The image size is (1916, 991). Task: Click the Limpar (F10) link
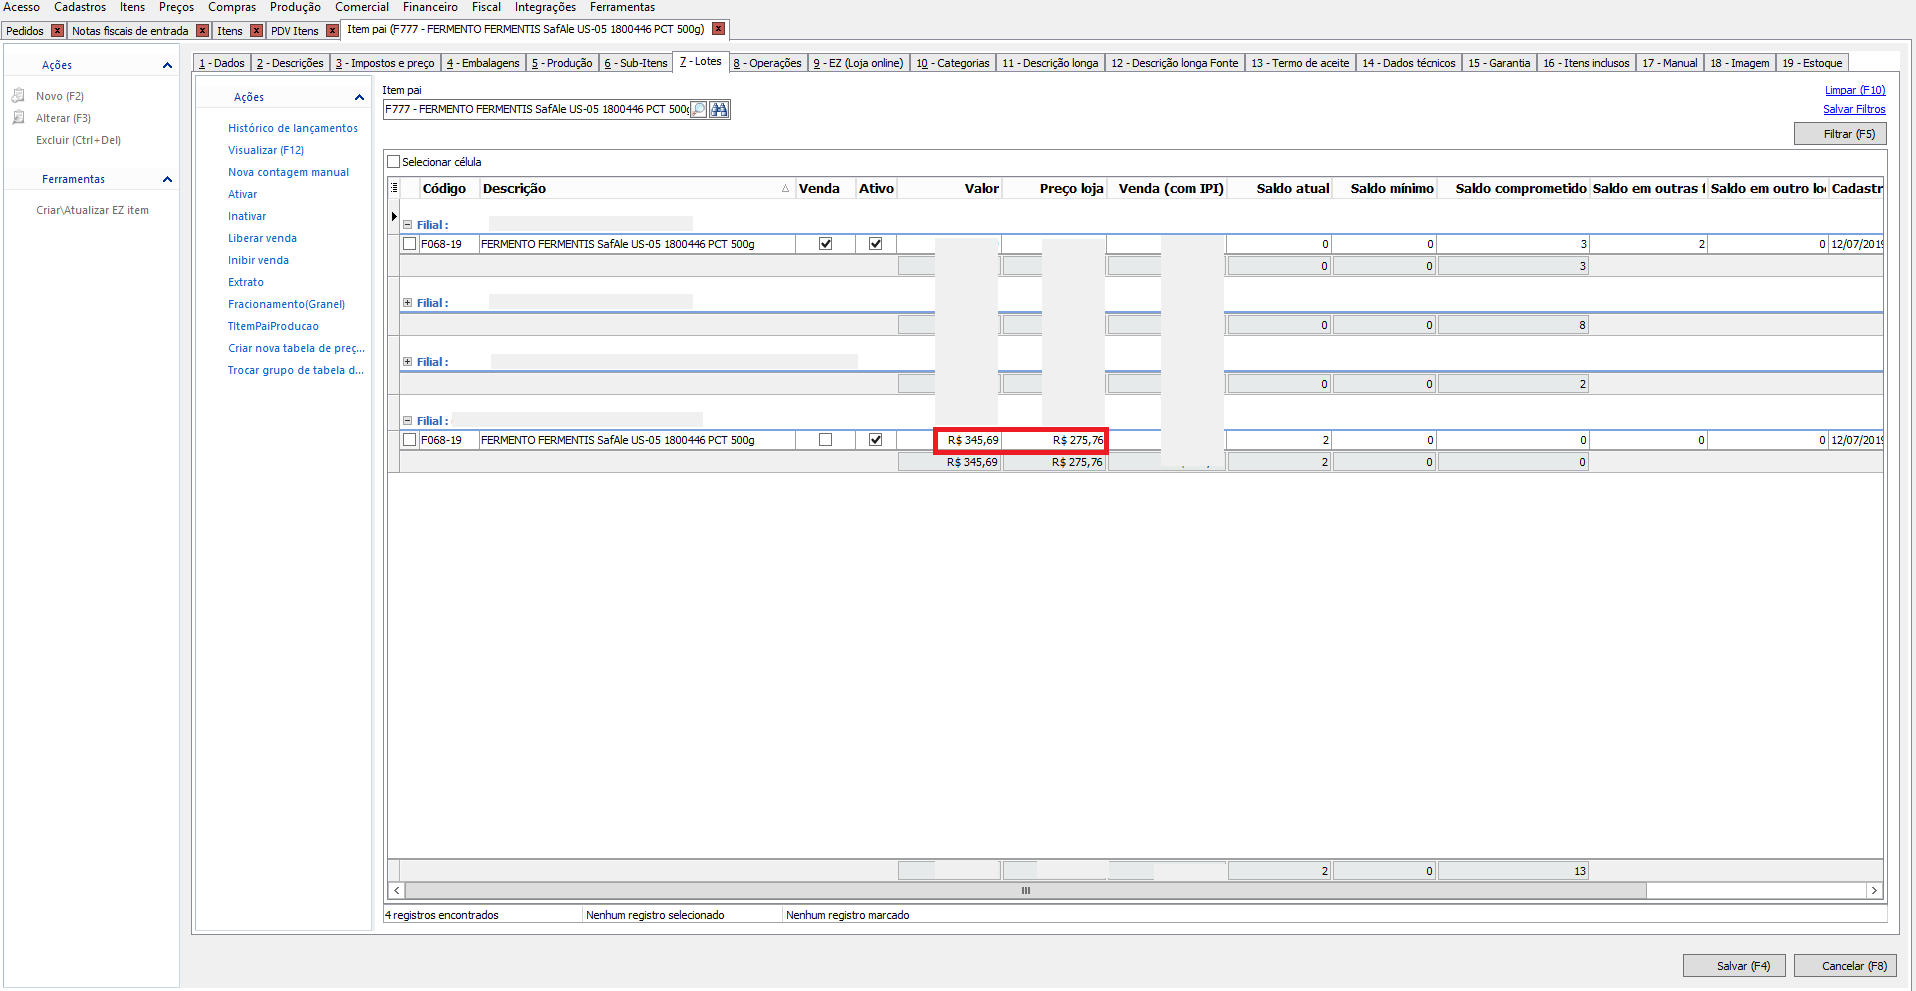[x=1855, y=90]
